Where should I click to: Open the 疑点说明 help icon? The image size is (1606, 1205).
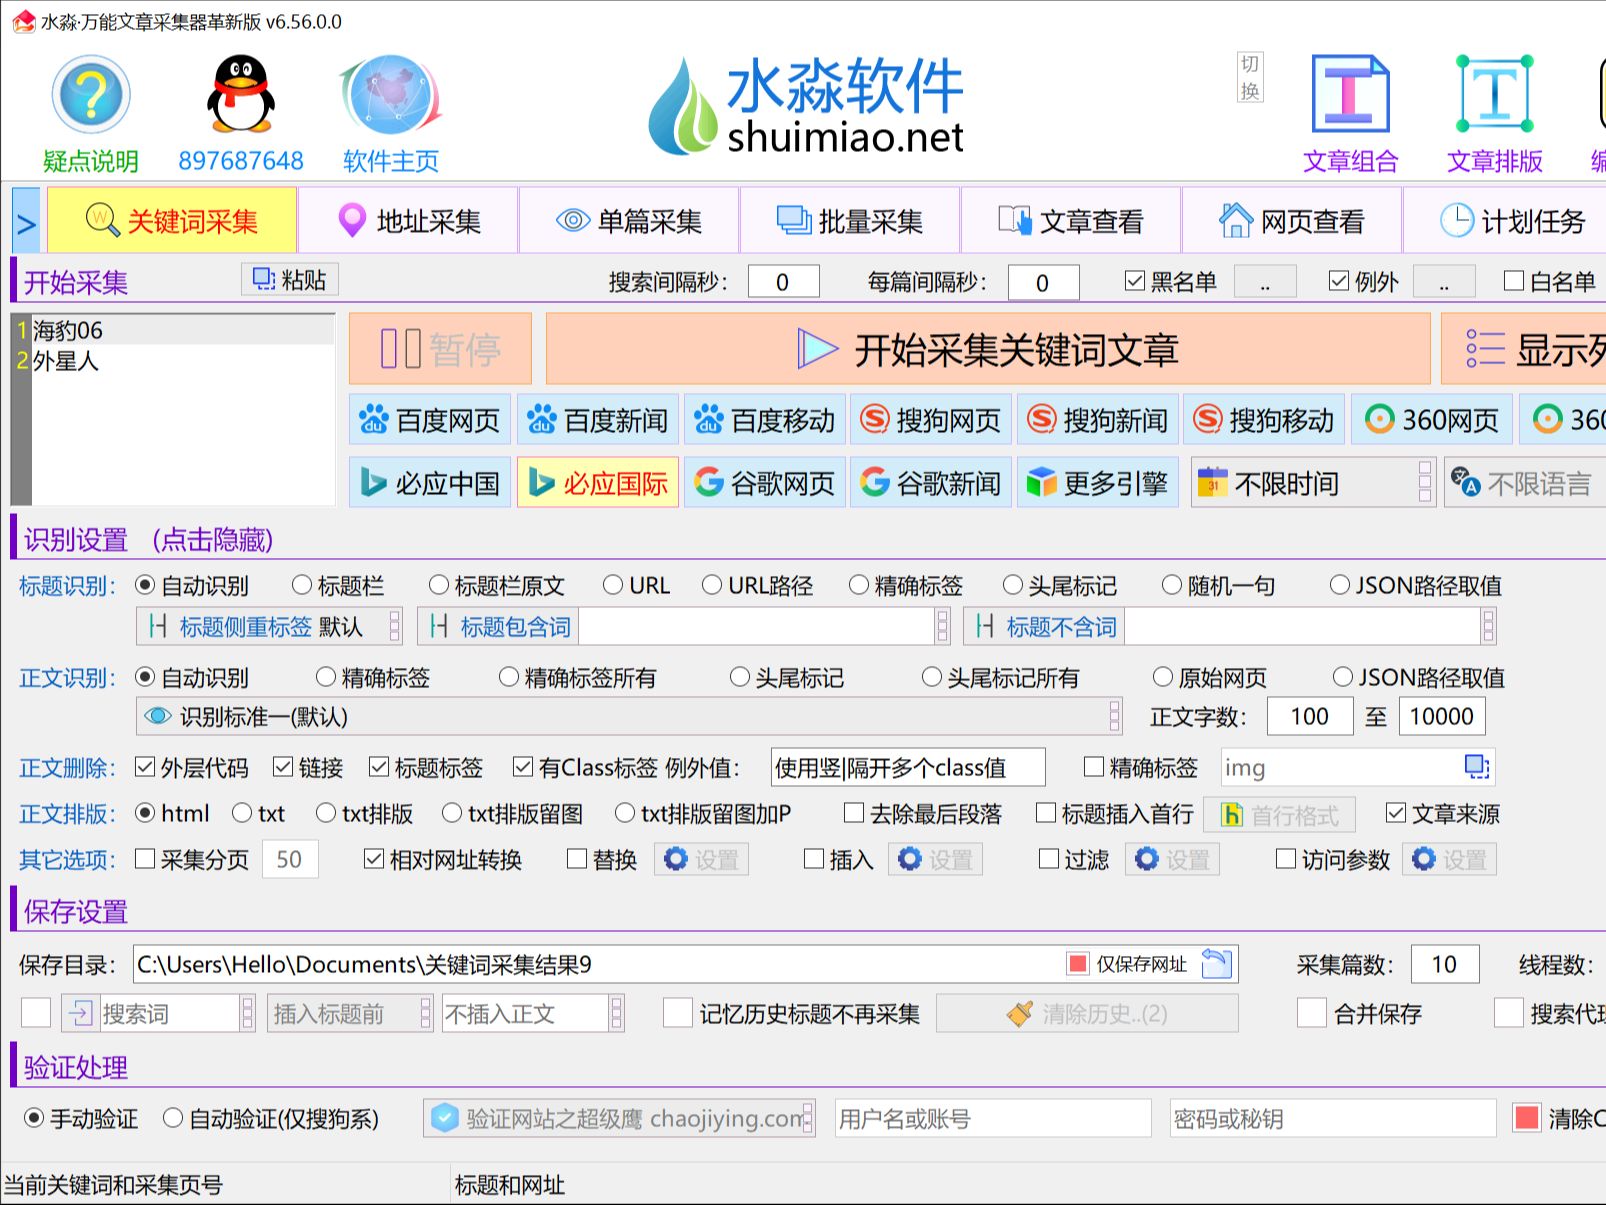click(90, 95)
